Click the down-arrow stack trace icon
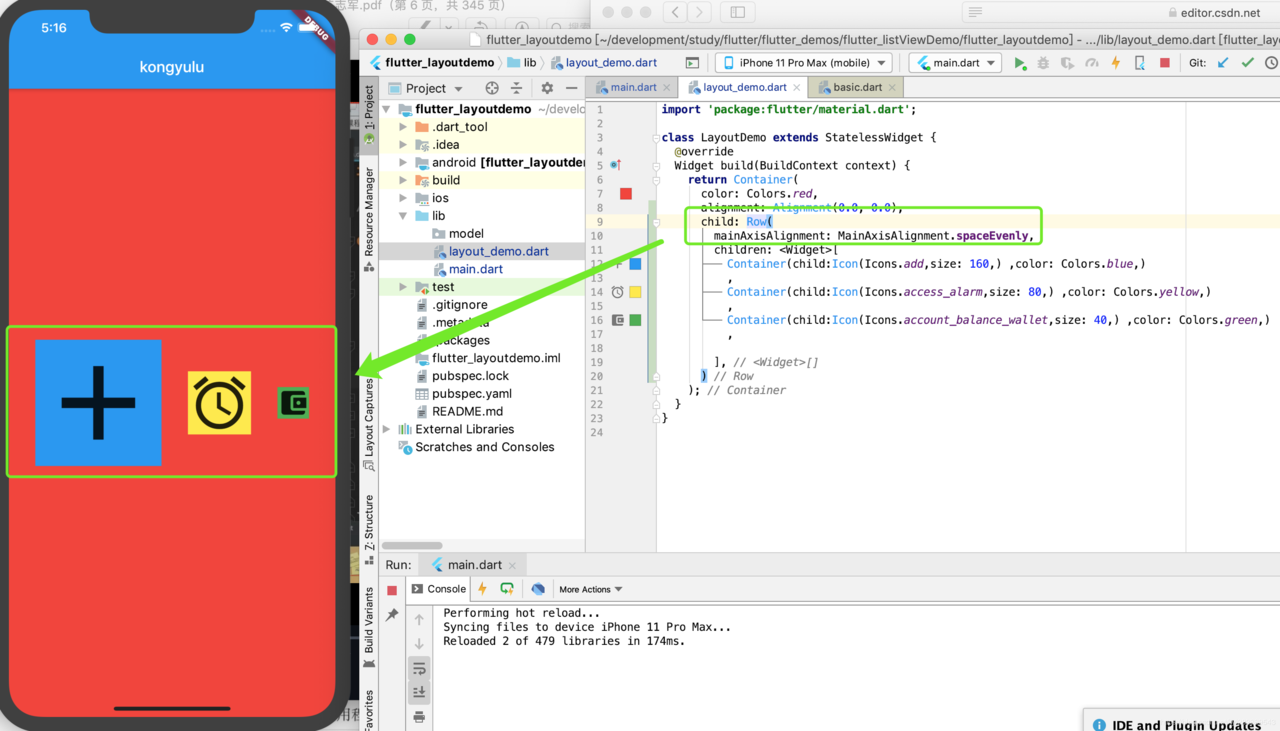1280x731 pixels. [419, 643]
